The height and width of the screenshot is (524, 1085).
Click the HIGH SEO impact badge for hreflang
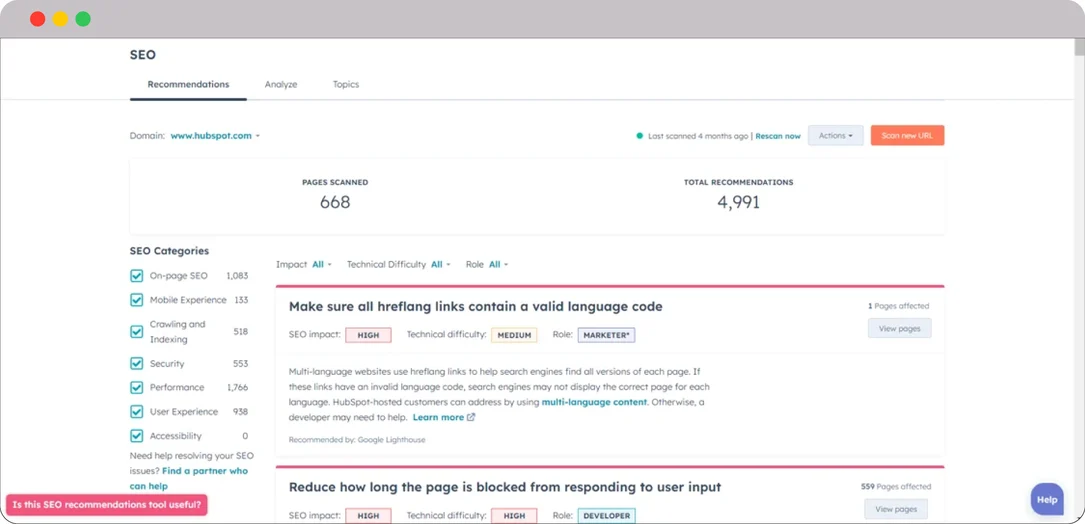[x=368, y=335]
